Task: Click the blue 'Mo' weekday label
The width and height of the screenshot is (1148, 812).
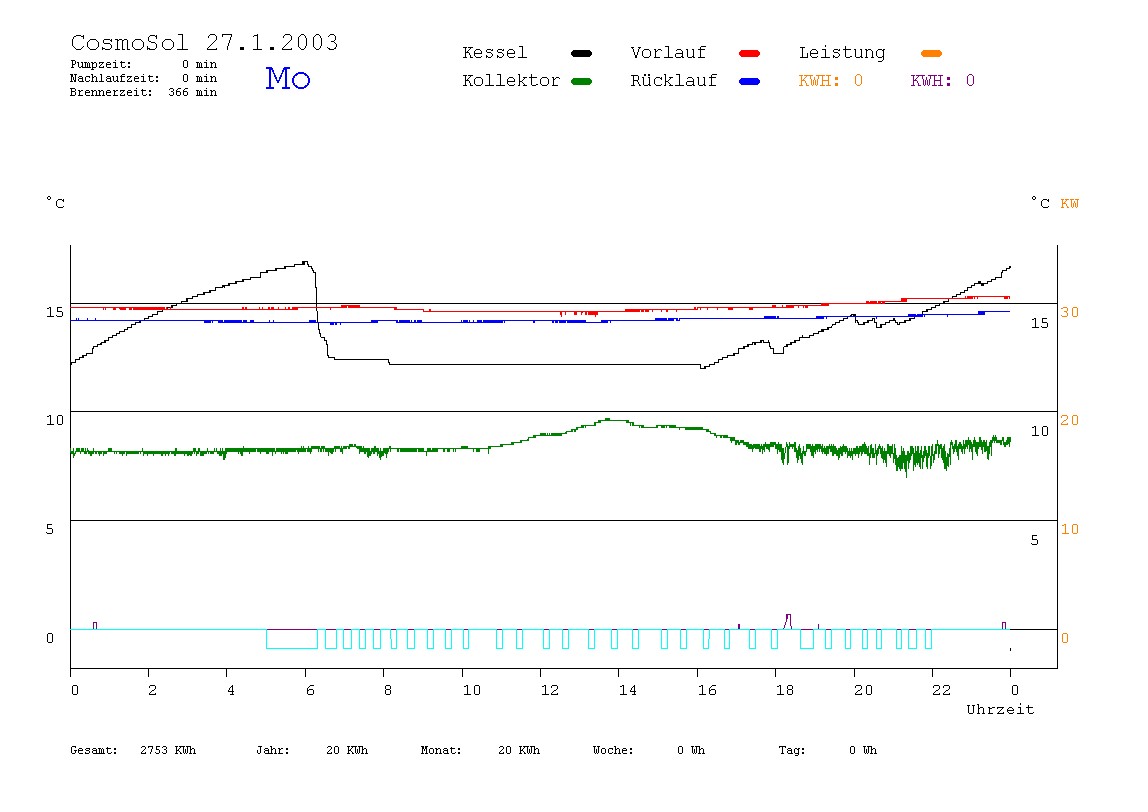Action: (288, 78)
